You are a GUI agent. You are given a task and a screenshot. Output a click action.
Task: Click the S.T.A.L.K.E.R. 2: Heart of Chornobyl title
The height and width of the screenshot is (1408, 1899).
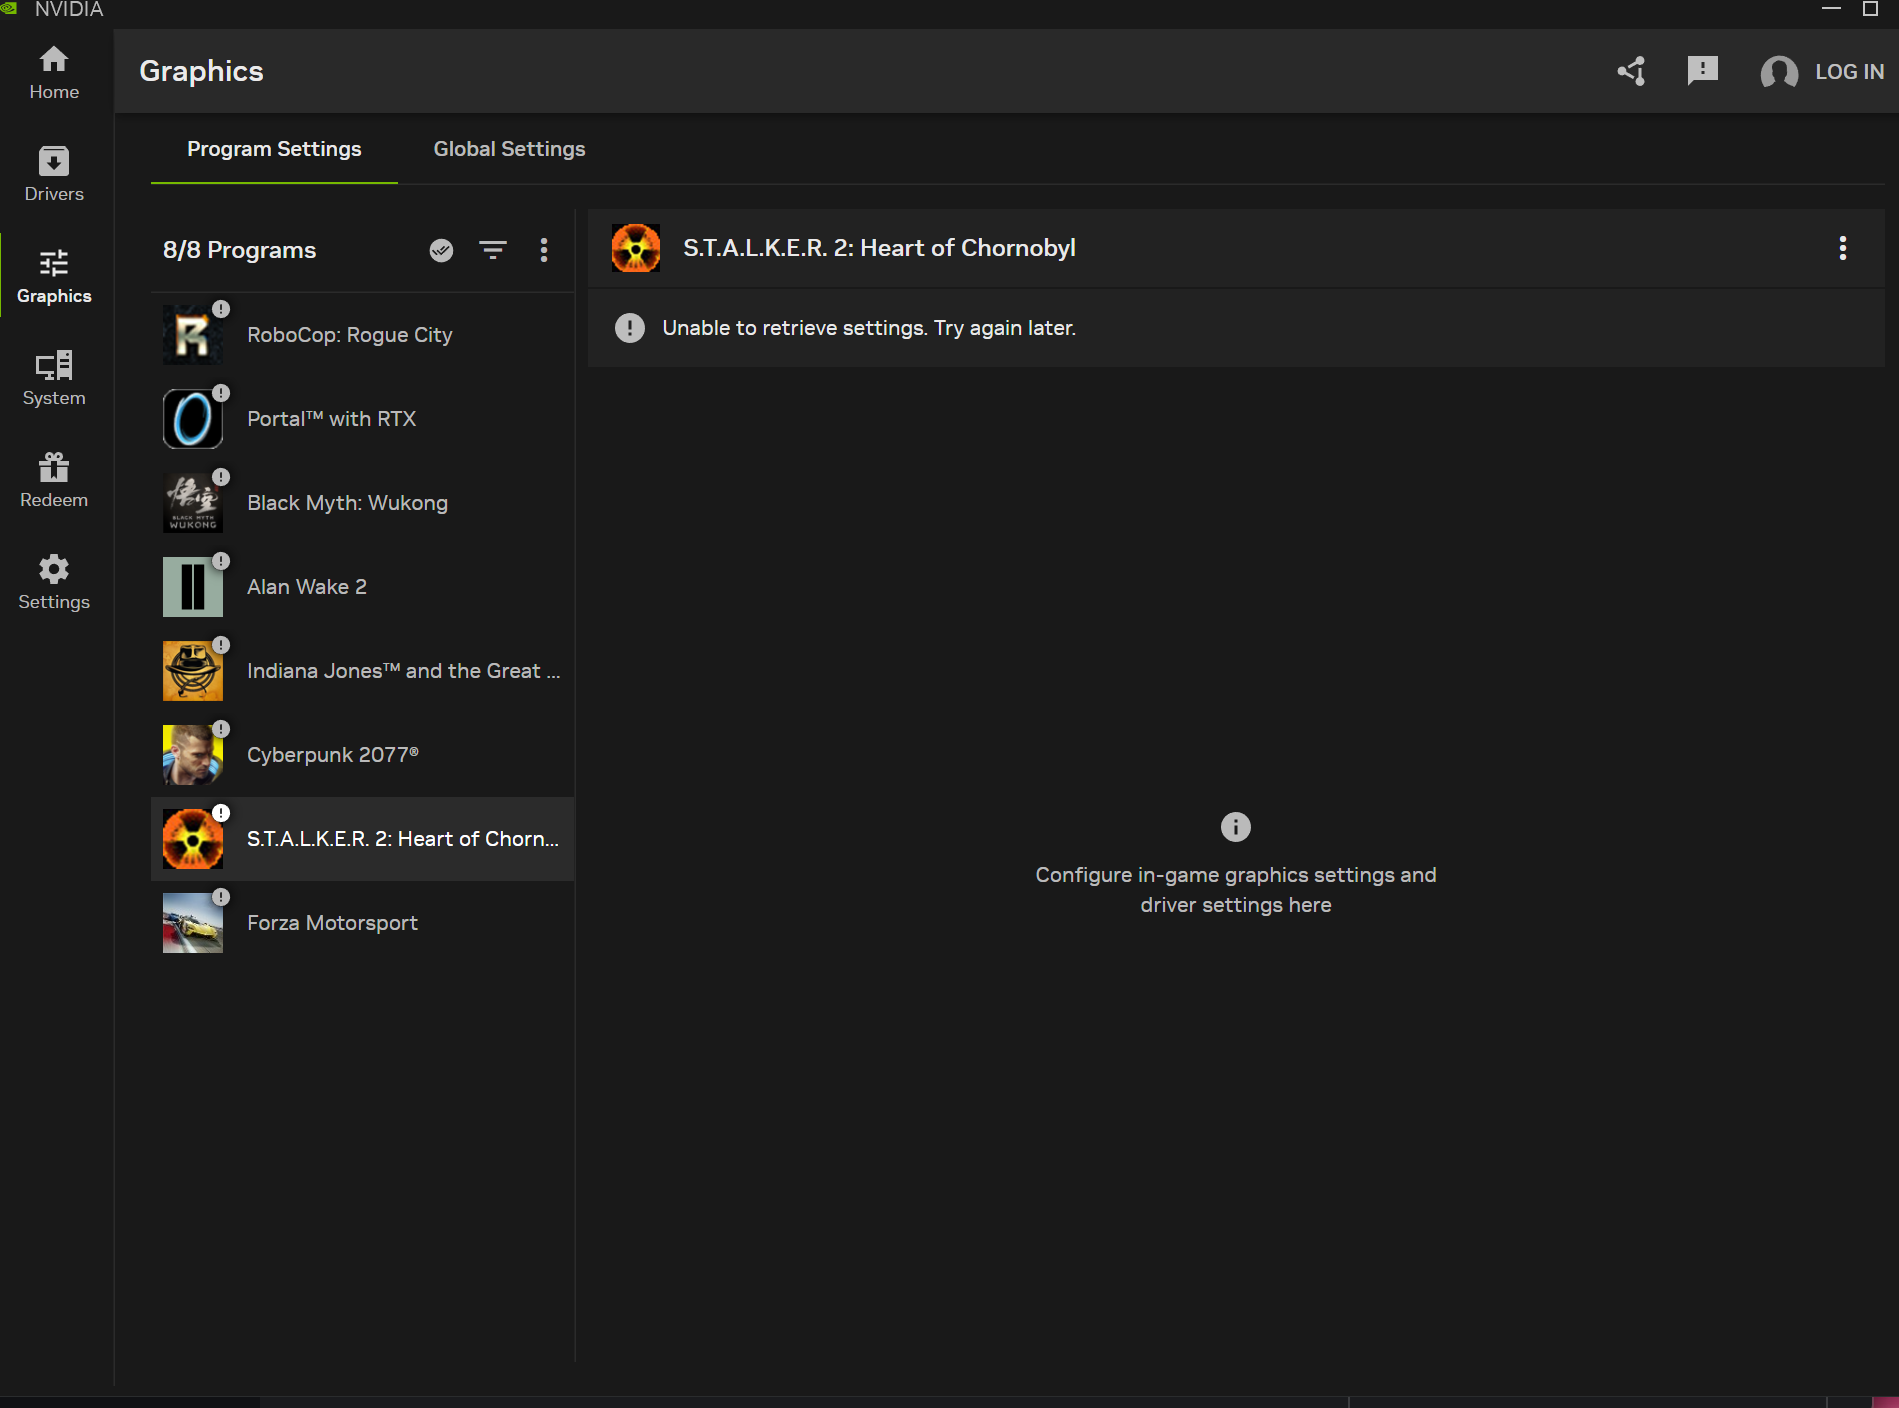click(879, 248)
